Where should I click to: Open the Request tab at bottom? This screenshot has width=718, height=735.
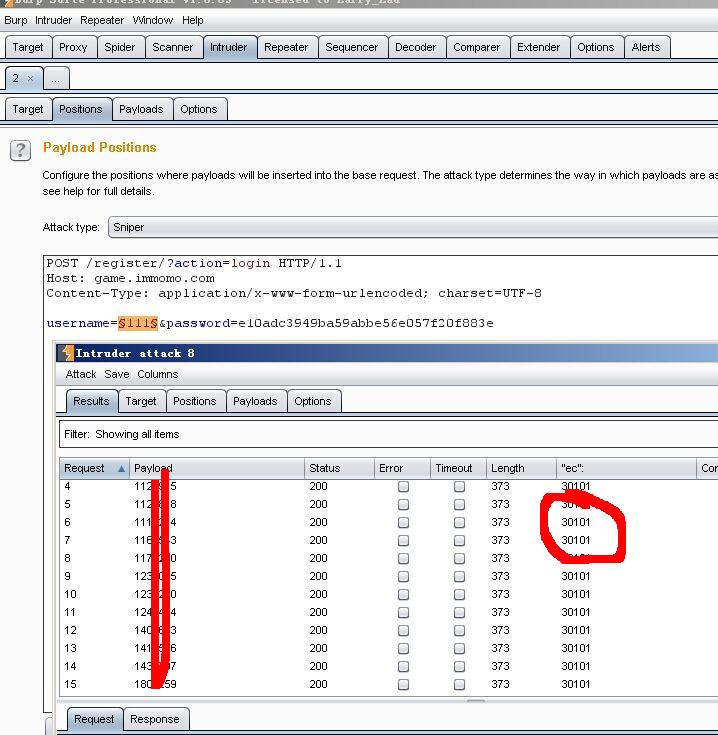click(x=95, y=720)
